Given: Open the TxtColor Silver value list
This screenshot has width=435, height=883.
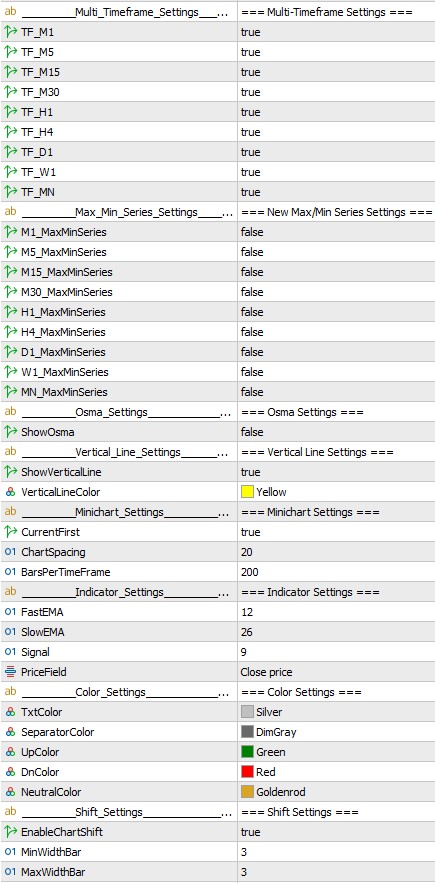Looking at the screenshot, I should [x=336, y=712].
